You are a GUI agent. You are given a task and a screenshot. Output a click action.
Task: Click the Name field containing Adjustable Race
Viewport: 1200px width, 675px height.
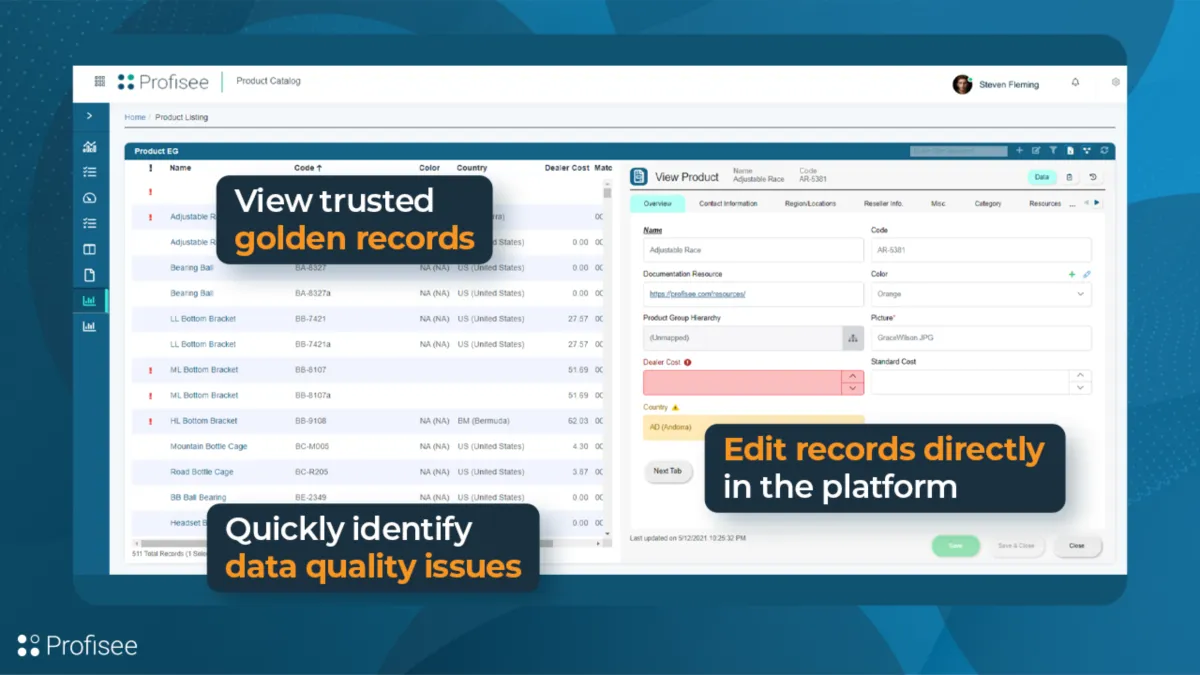point(753,250)
